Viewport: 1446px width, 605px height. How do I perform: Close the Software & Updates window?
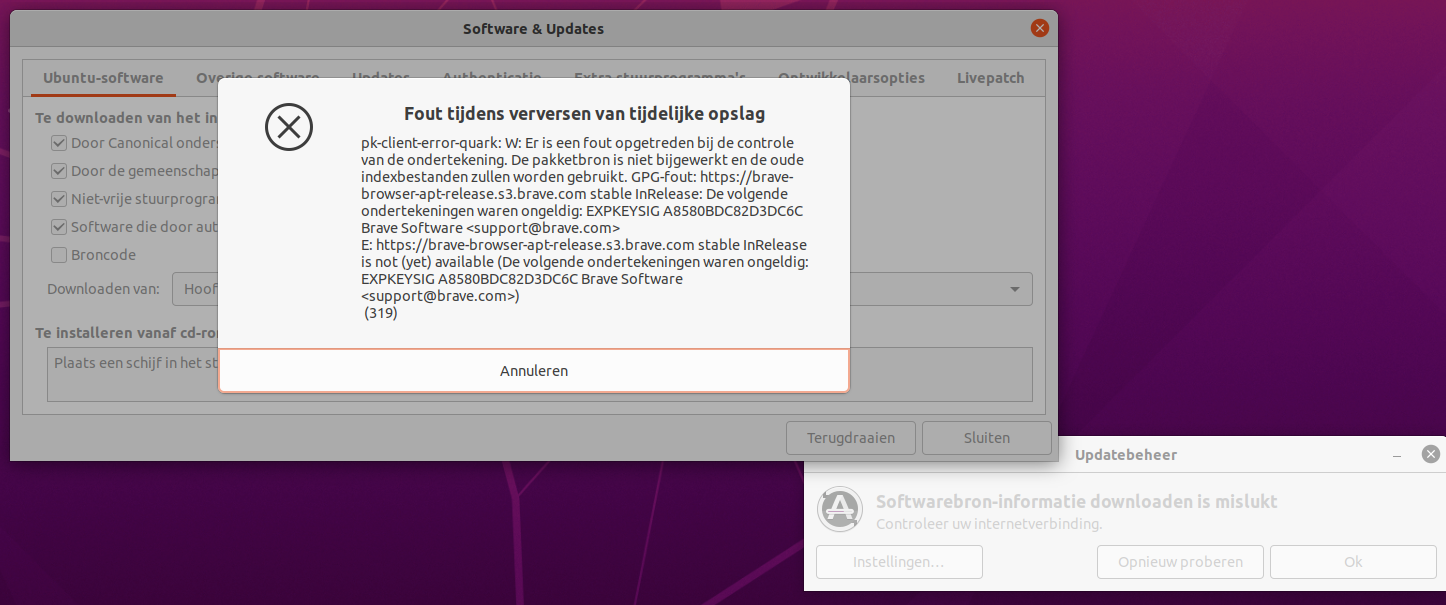1040,28
